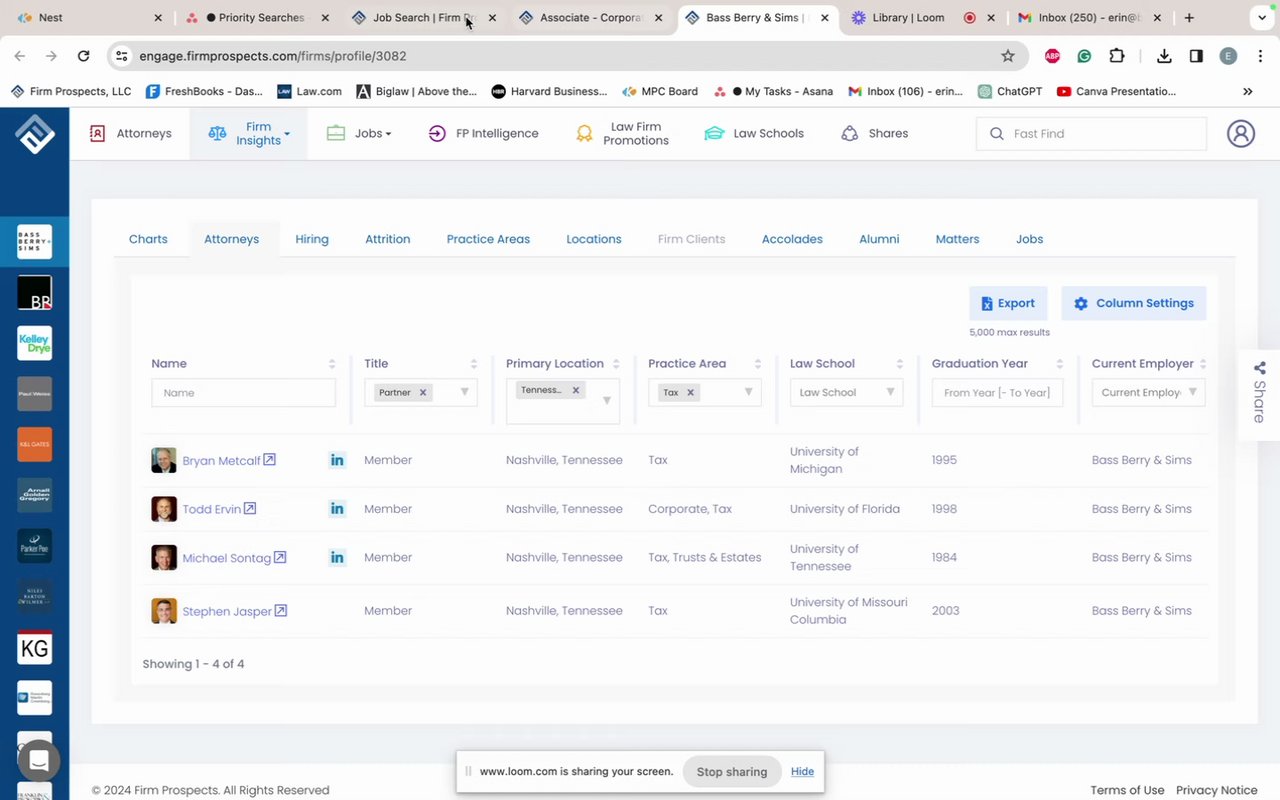1280x800 pixels.
Task: Select Parker Poe firm sidebar icon
Action: [34, 546]
